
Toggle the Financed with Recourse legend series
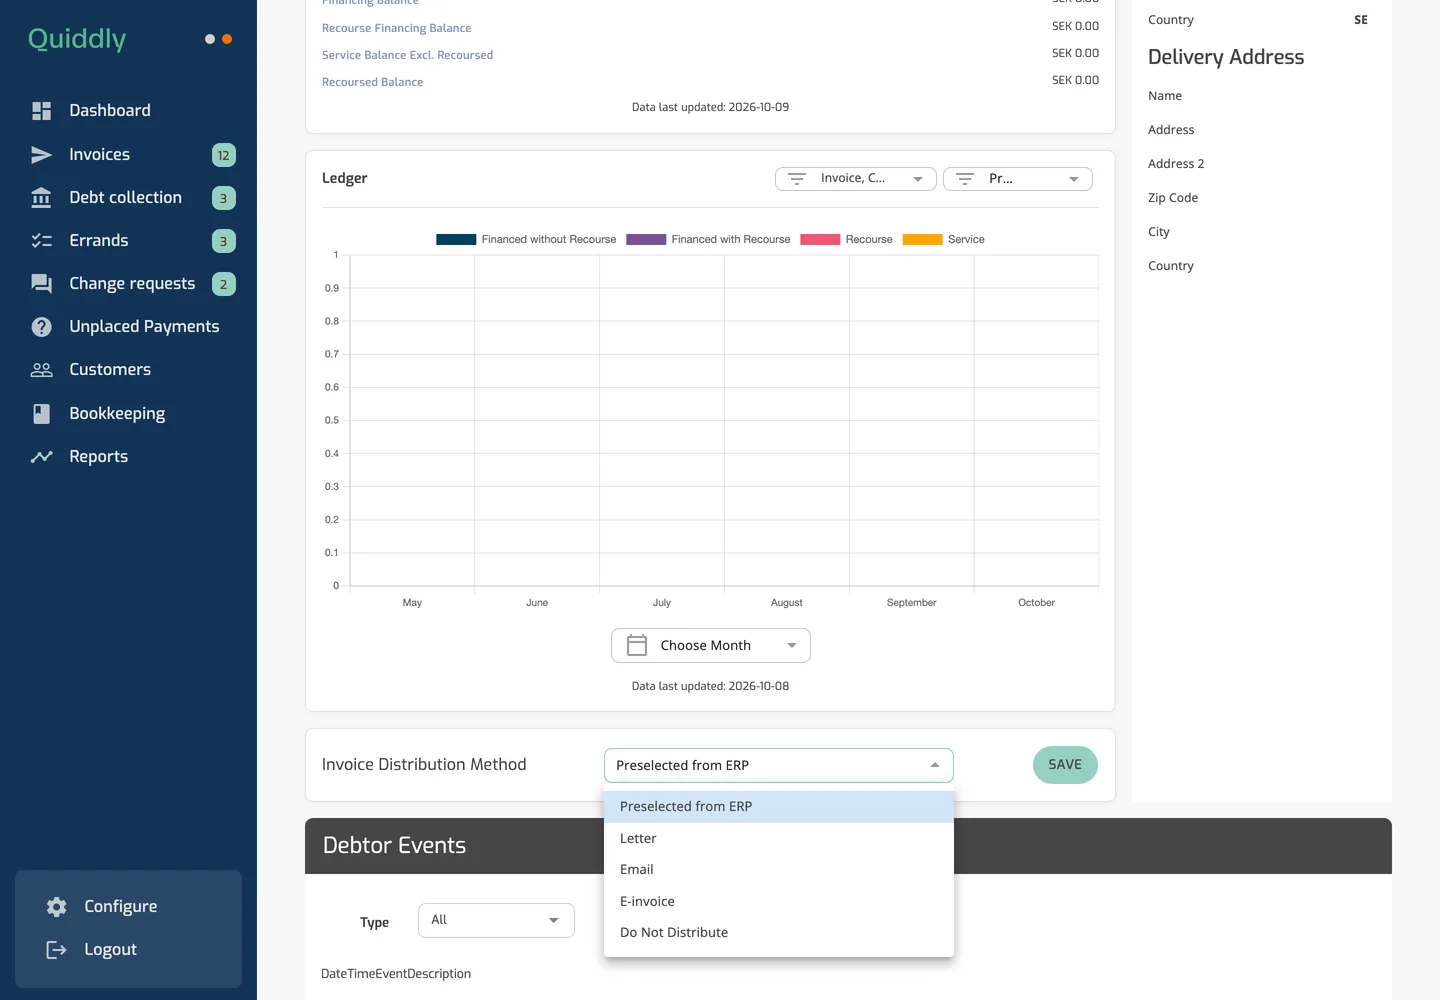708,240
